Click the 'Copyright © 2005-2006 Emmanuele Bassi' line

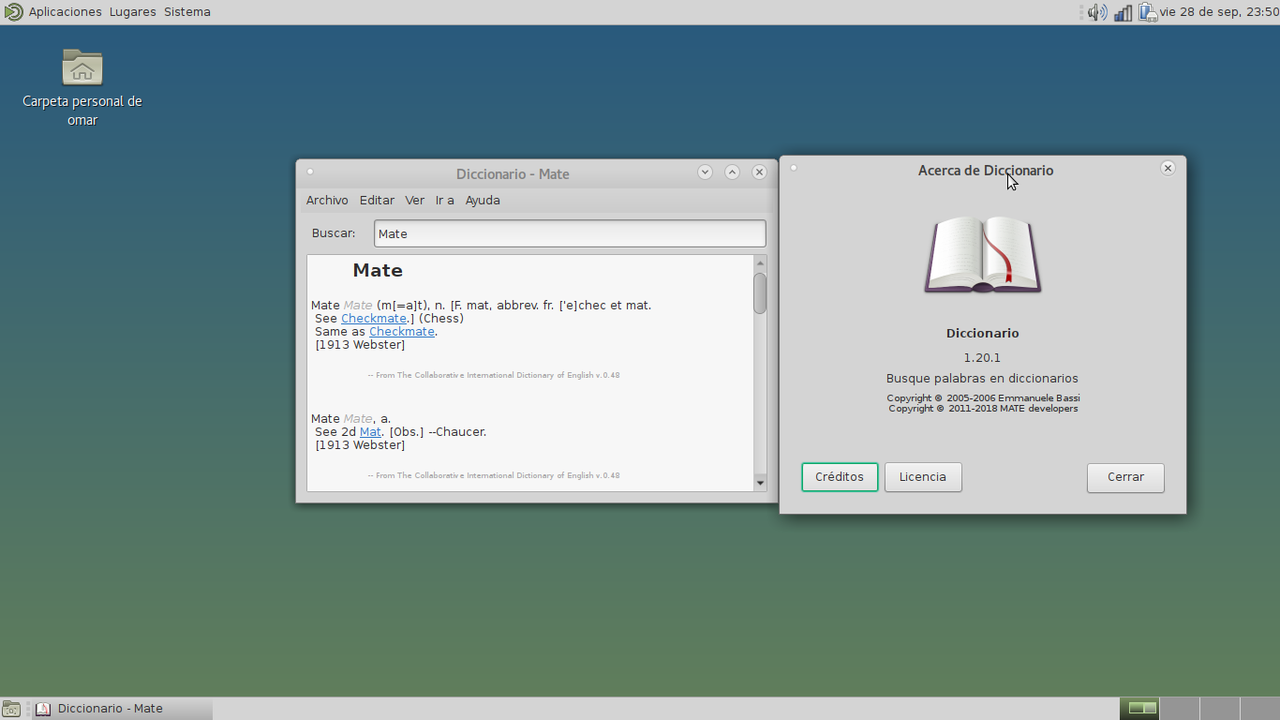click(x=983, y=398)
